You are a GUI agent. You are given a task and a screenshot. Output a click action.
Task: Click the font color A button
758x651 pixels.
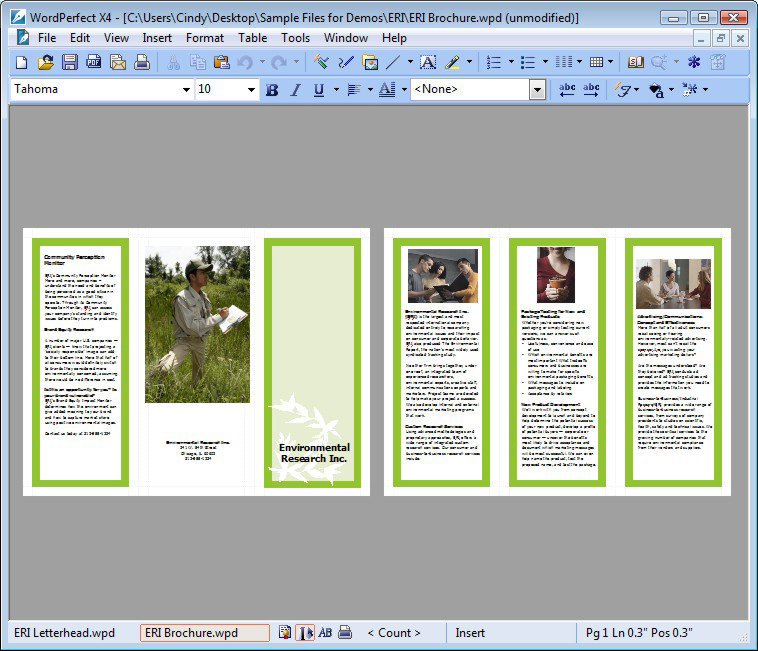[386, 90]
